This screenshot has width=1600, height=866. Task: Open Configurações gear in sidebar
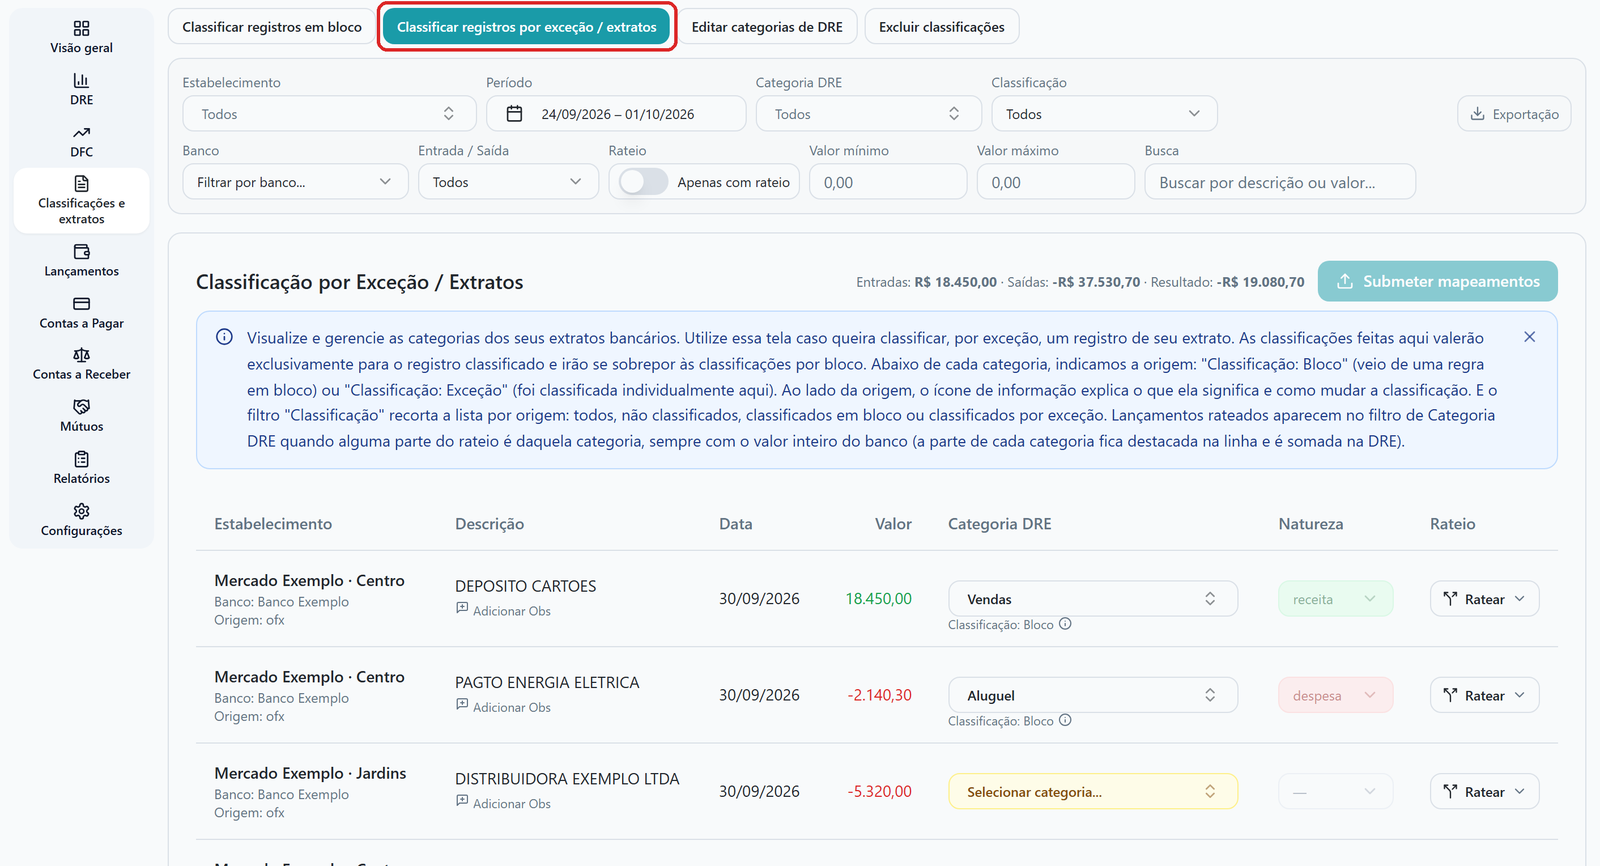(82, 520)
